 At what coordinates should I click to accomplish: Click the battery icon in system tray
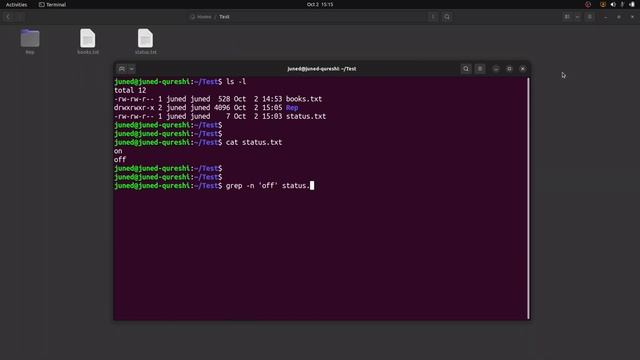tap(632, 4)
